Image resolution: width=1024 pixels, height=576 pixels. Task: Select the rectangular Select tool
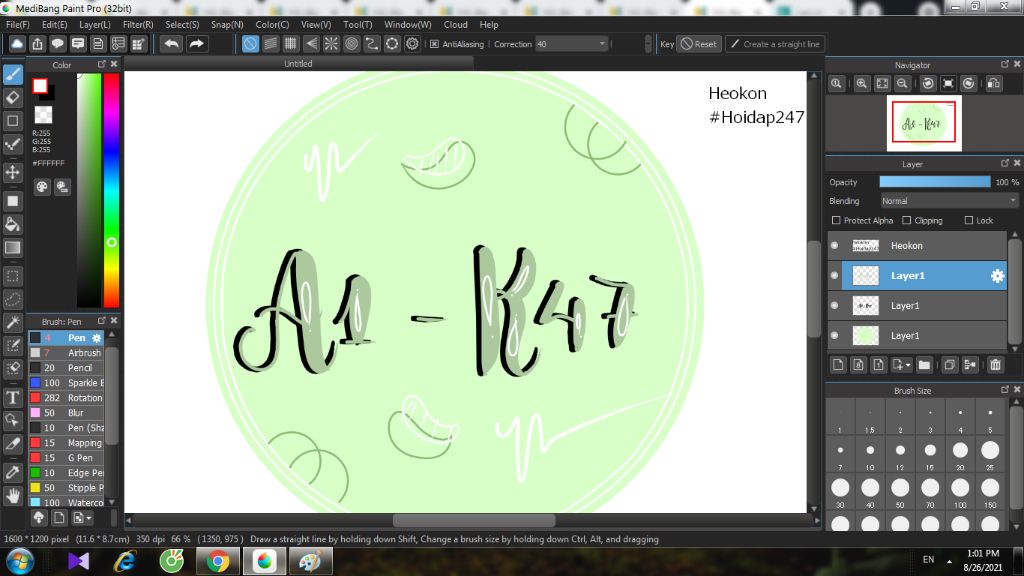tap(12, 276)
